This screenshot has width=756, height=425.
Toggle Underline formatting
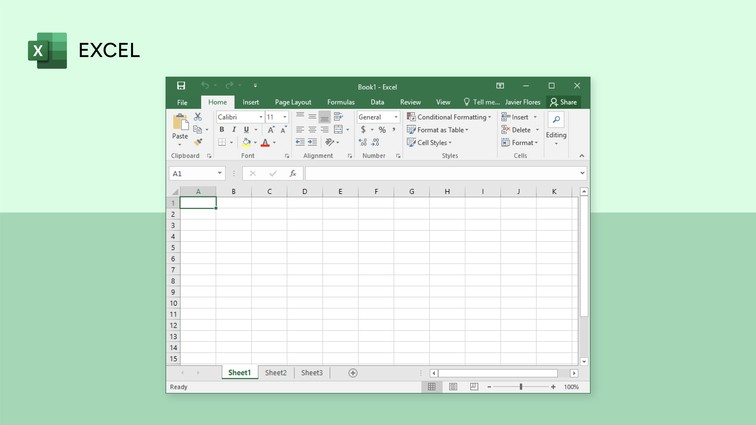(x=246, y=130)
